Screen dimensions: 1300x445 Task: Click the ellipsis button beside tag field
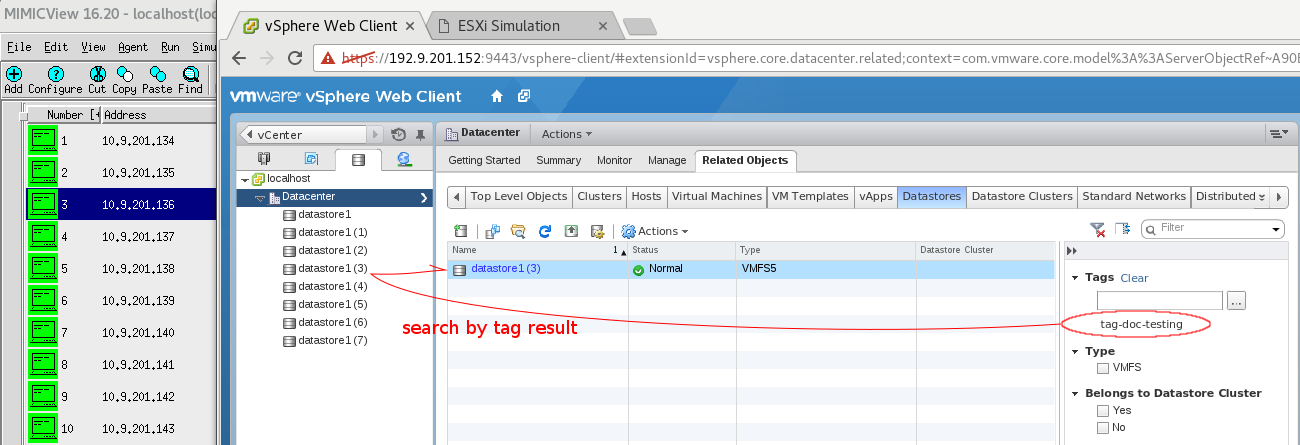(1236, 300)
